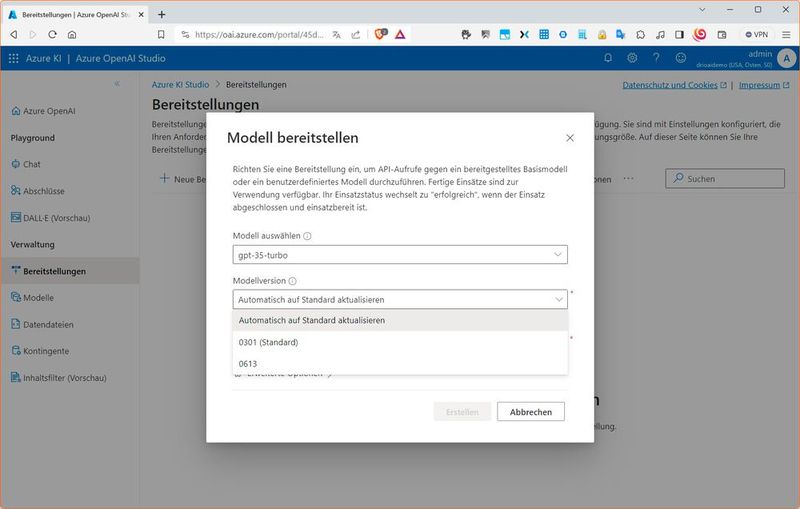800x509 pixels.
Task: Open the settings gear in header
Action: (x=632, y=58)
